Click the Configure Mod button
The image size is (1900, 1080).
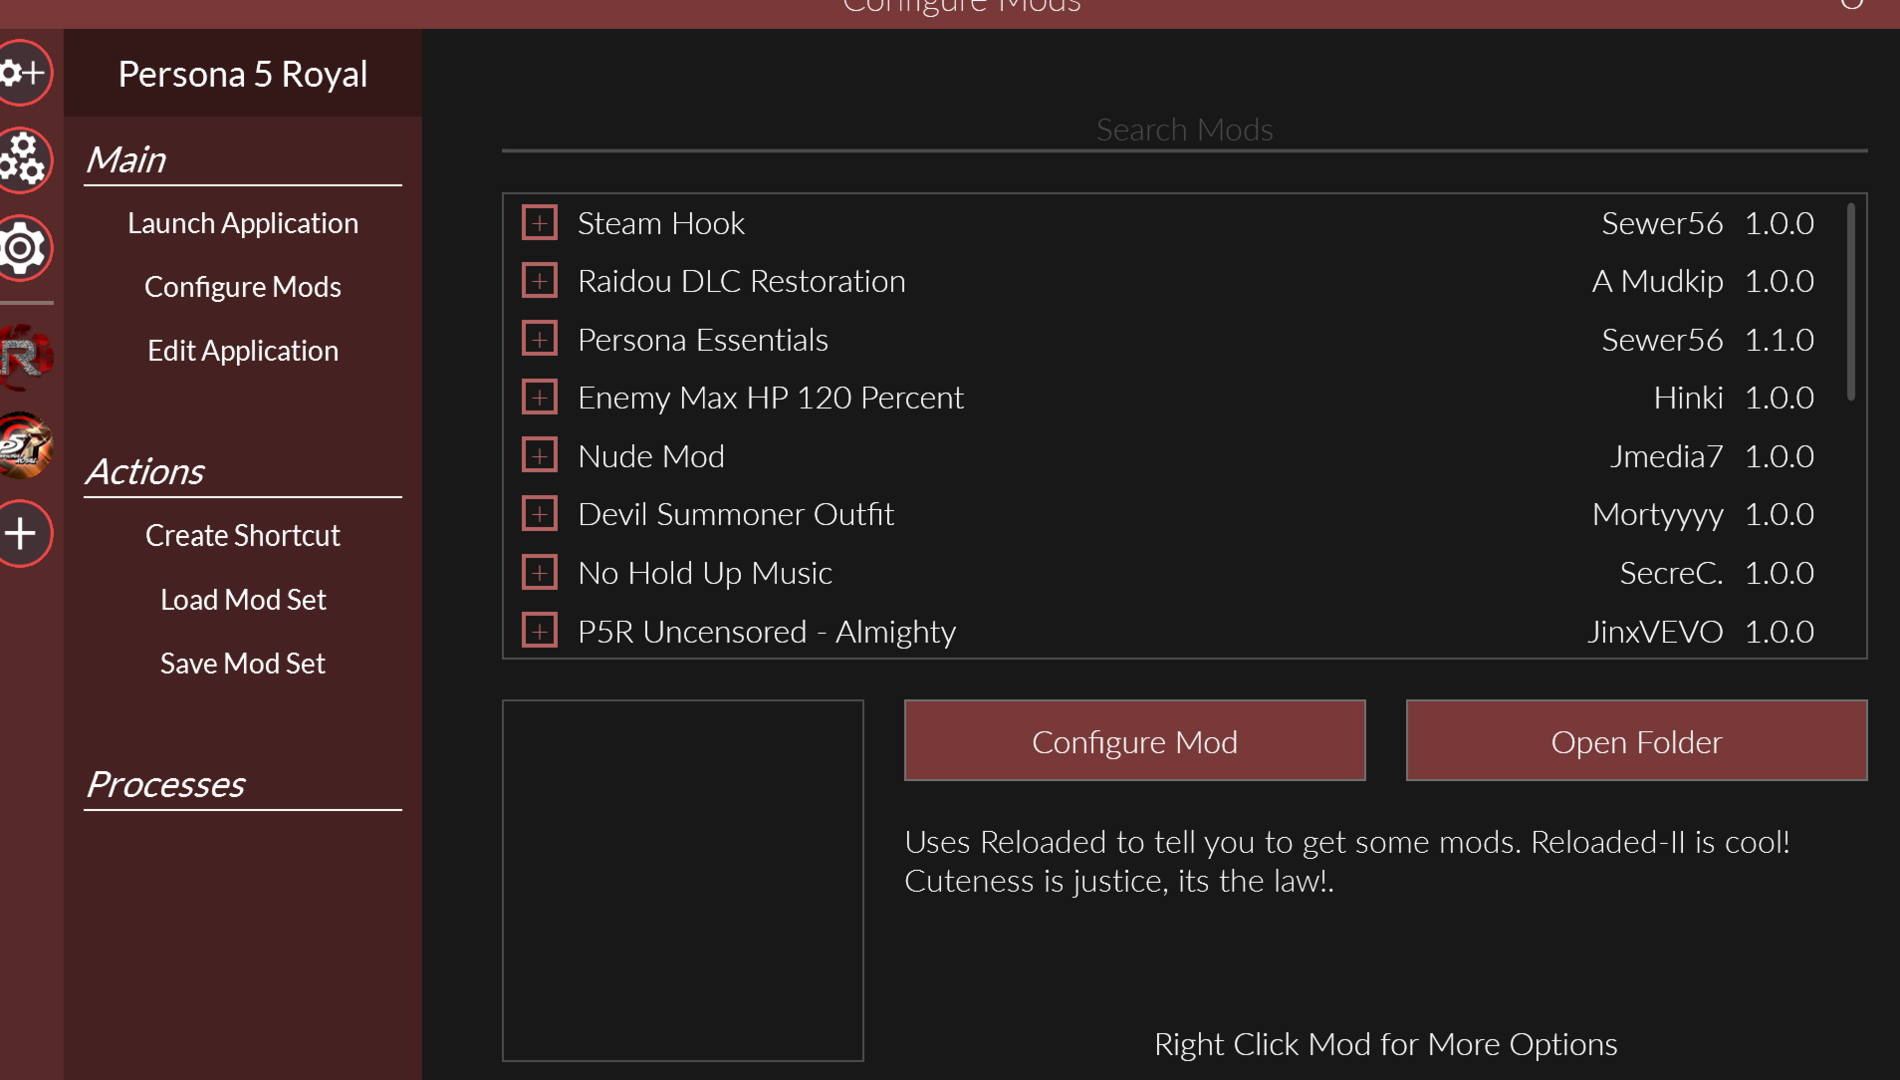[1135, 741]
